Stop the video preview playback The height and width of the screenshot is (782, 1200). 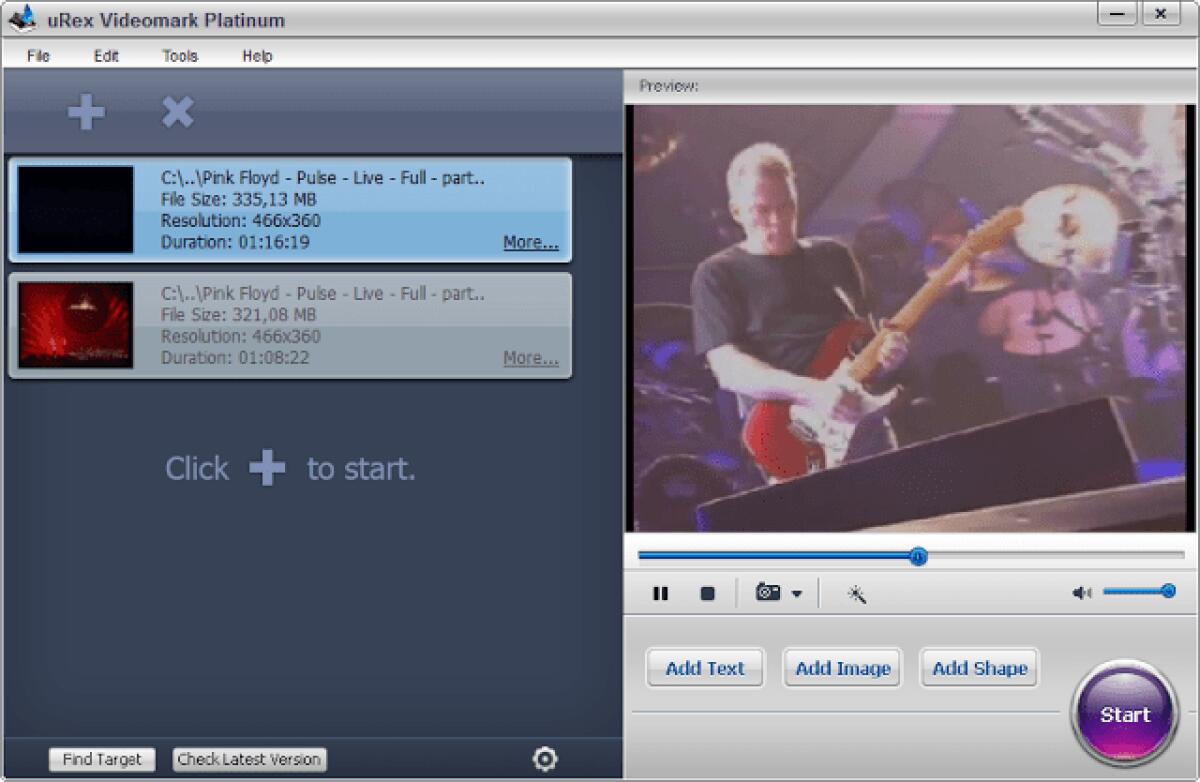coord(707,593)
